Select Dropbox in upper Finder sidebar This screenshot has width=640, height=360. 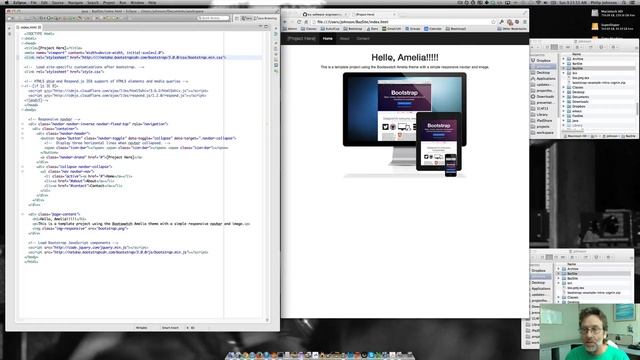pyautogui.click(x=543, y=60)
